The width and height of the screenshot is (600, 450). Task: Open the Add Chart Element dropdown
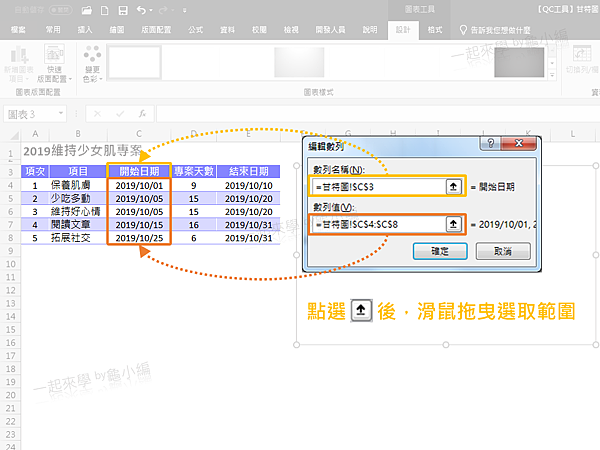19,64
